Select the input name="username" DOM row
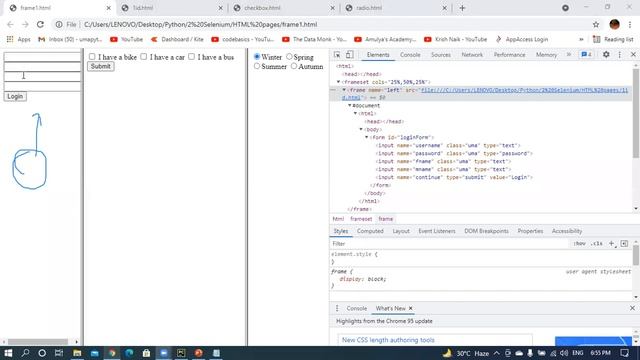Image resolution: width=640 pixels, height=360 pixels. pyautogui.click(x=448, y=145)
